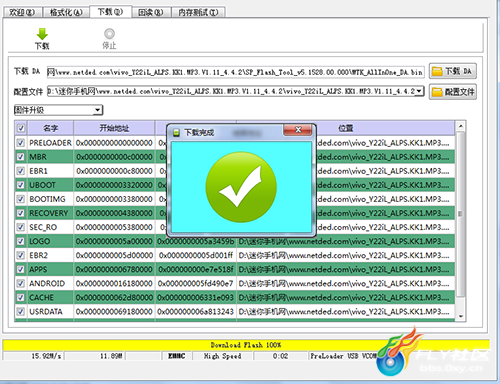Screen dimensions: 500x384
Task: Click the 0:02 elapsed time status entry
Action: 280,356
